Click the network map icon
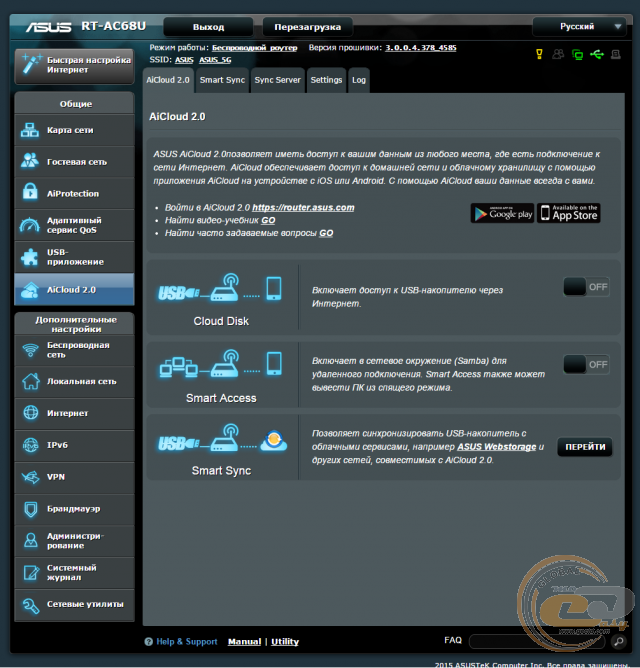Screen dimensions: 640x668 30,130
